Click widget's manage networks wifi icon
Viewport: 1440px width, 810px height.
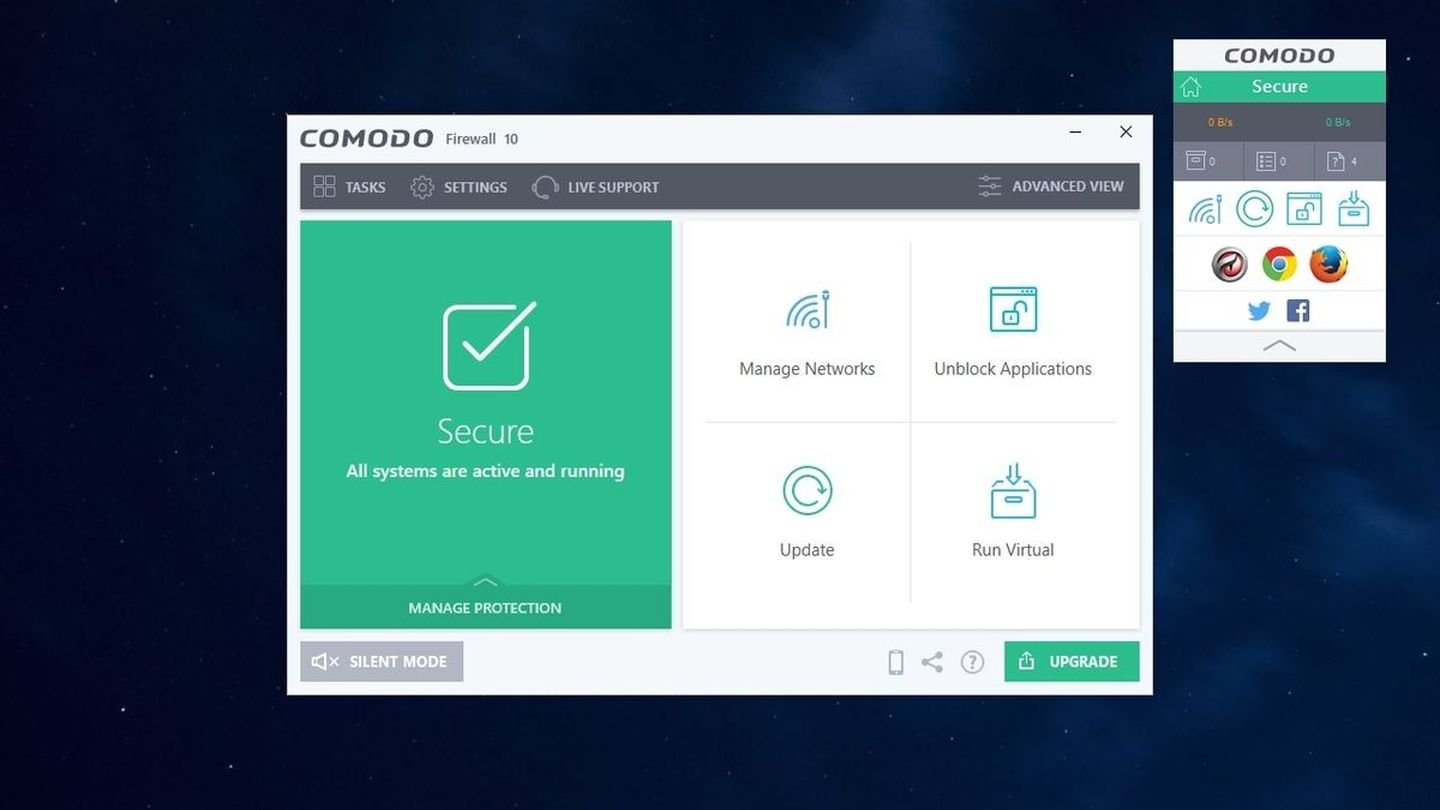coord(1205,209)
